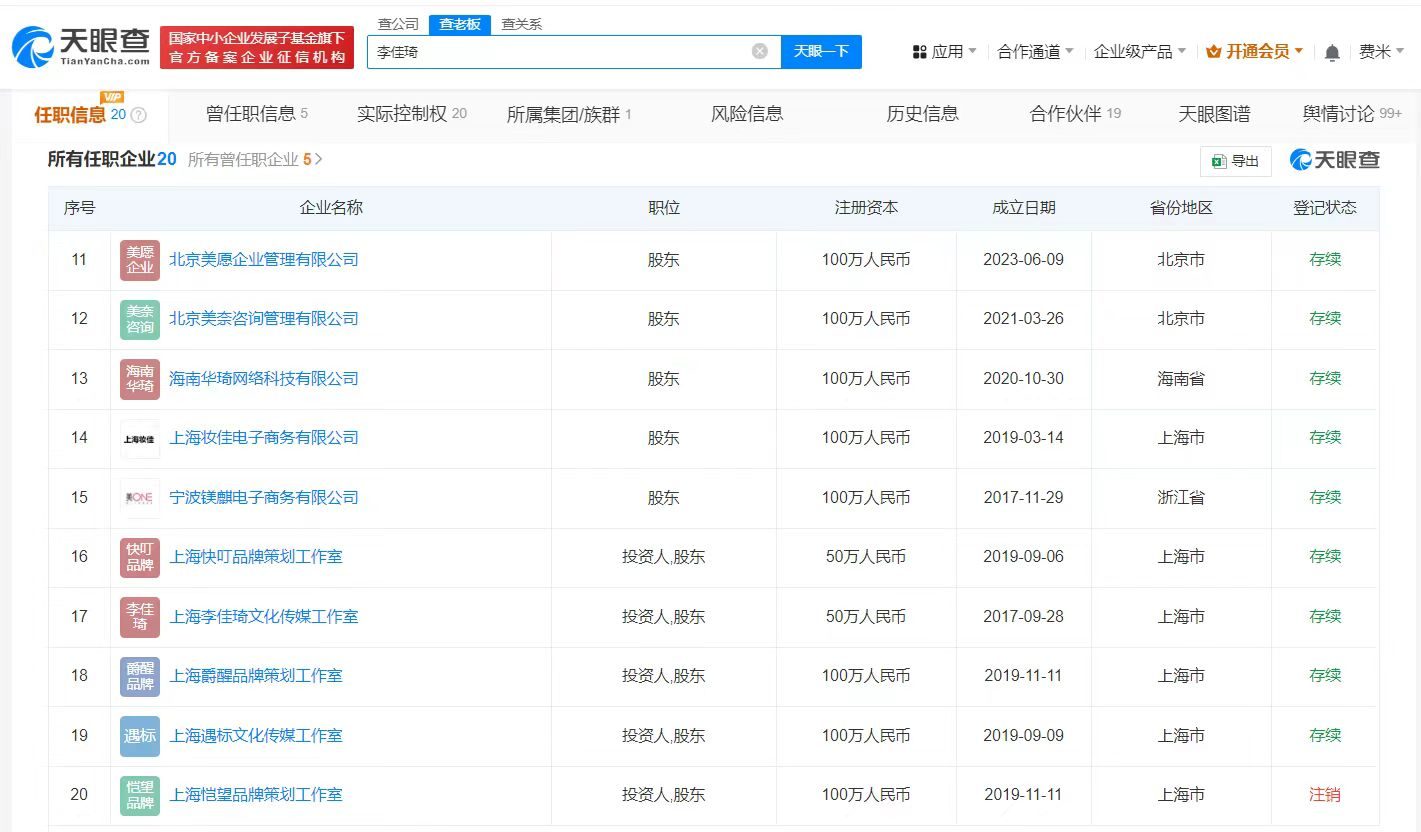Open link 宁波镁麒电子商务有限公司

click(x=264, y=498)
